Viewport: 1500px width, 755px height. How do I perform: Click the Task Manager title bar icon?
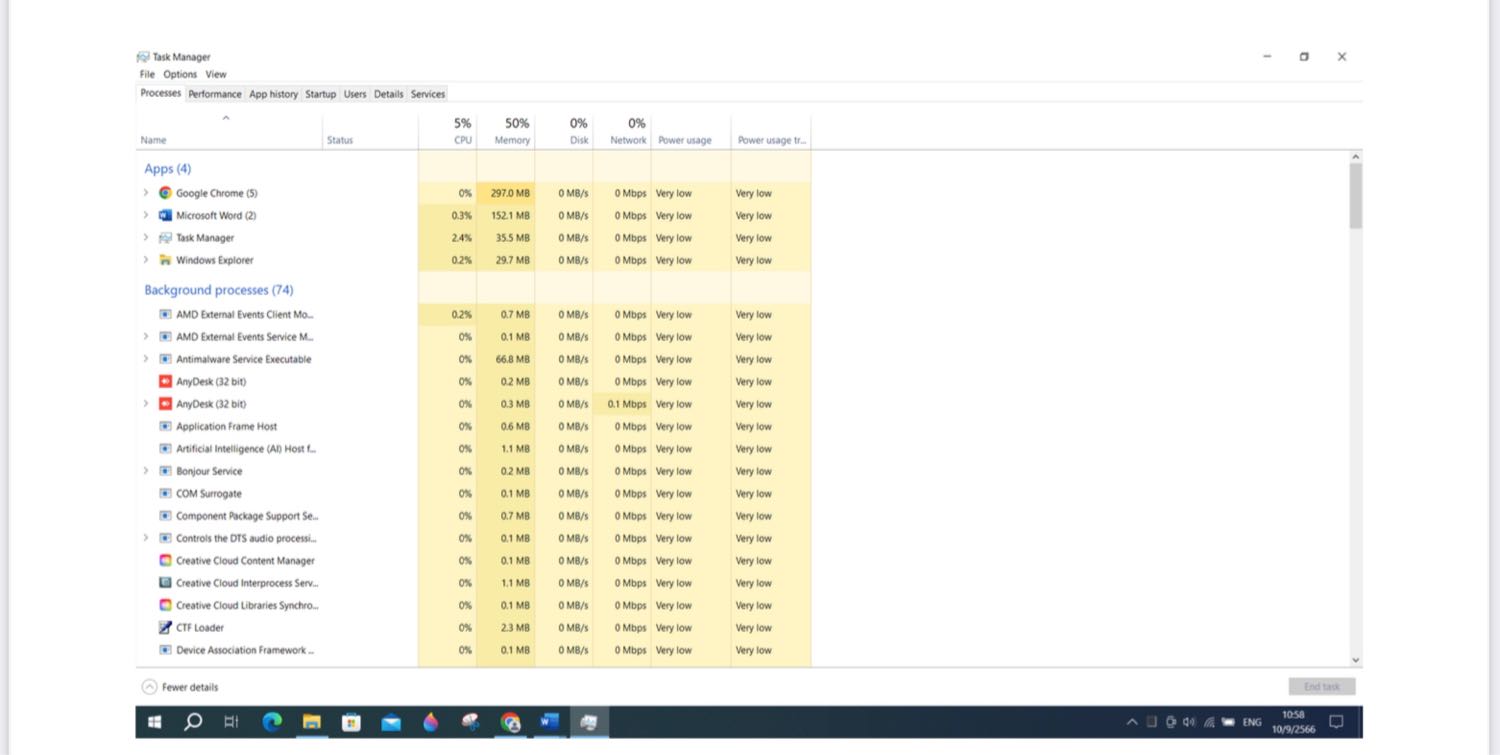(143, 57)
